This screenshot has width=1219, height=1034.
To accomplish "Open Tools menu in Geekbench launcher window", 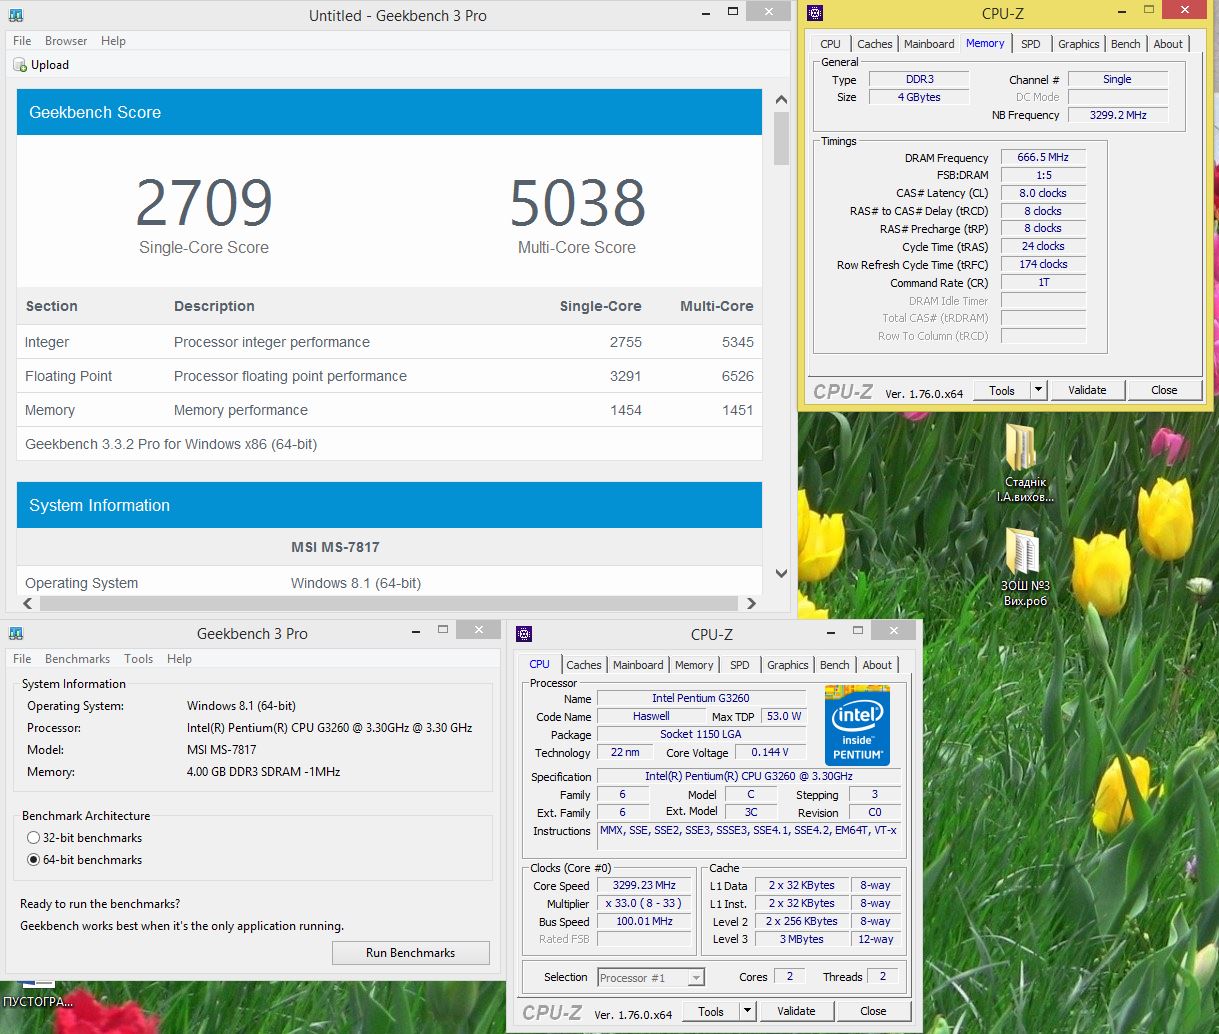I will (139, 659).
